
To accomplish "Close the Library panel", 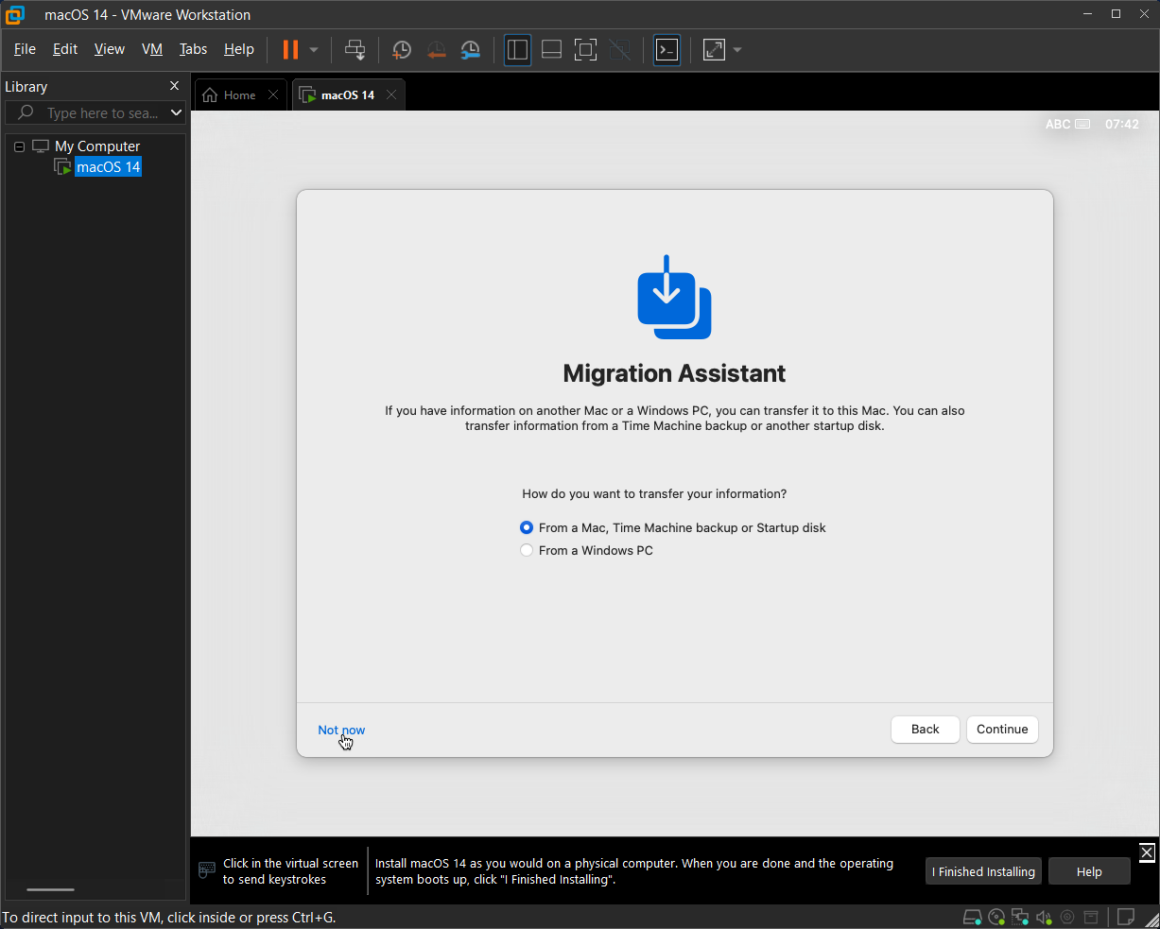I will point(175,86).
